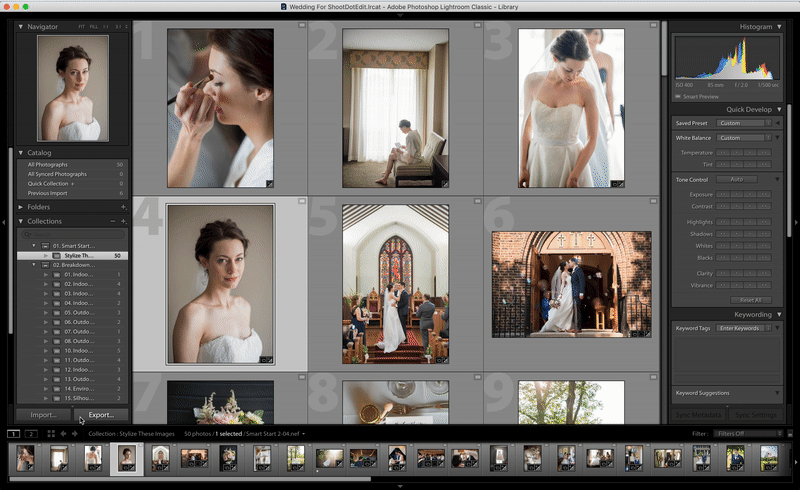The image size is (800, 490).
Task: Click the 01. Smart Start collection set icon
Action: (x=45, y=246)
